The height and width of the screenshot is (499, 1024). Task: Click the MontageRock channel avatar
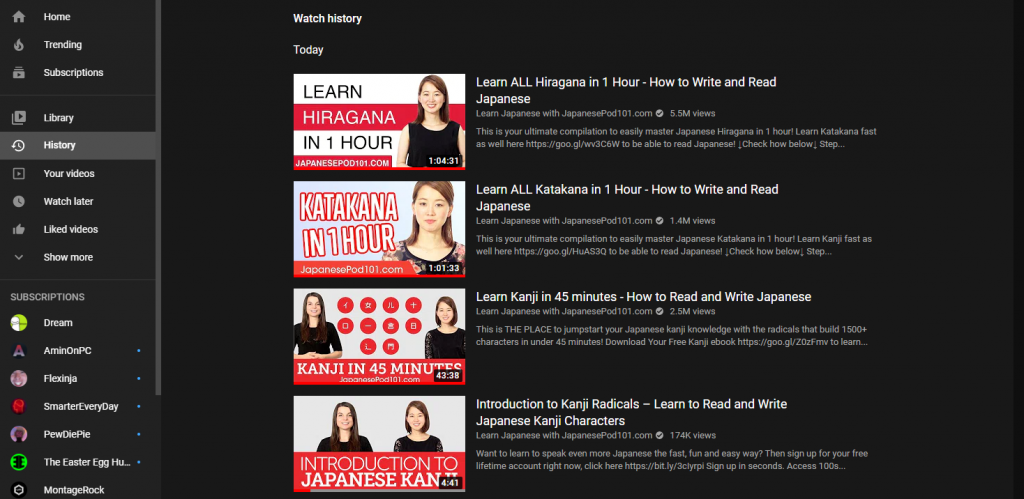19,490
